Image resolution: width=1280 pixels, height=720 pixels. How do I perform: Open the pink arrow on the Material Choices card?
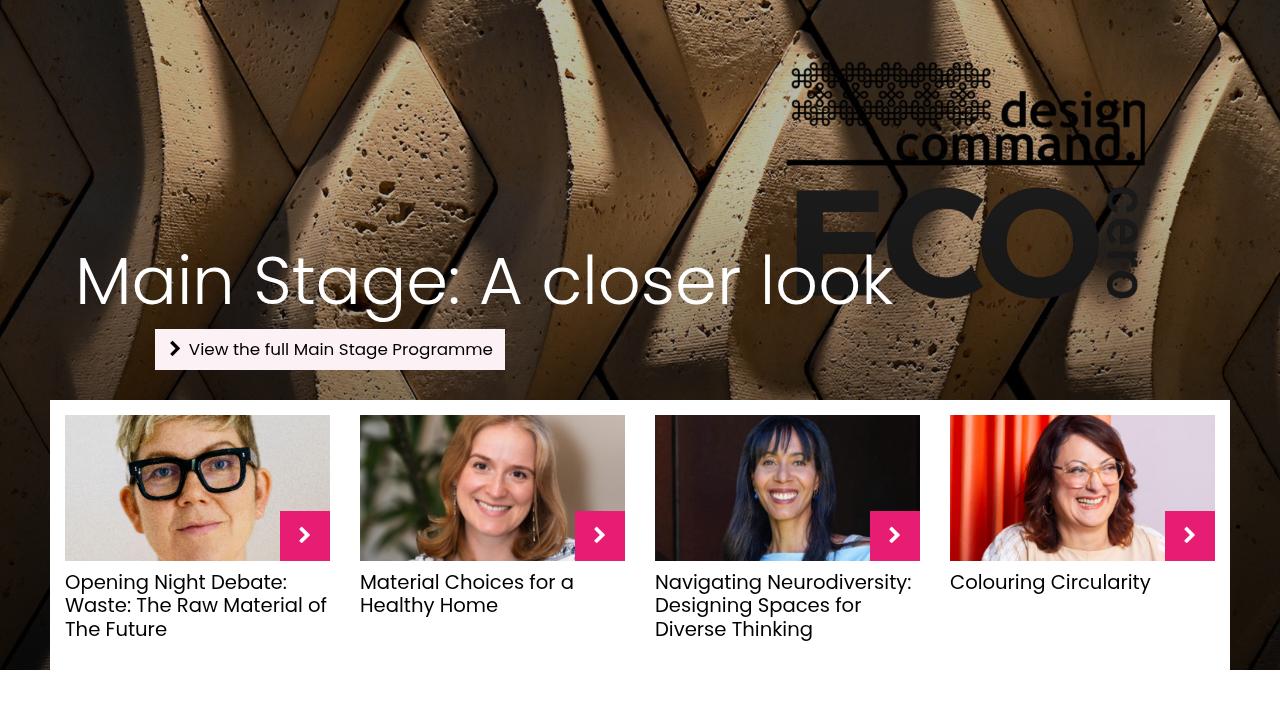coord(600,536)
